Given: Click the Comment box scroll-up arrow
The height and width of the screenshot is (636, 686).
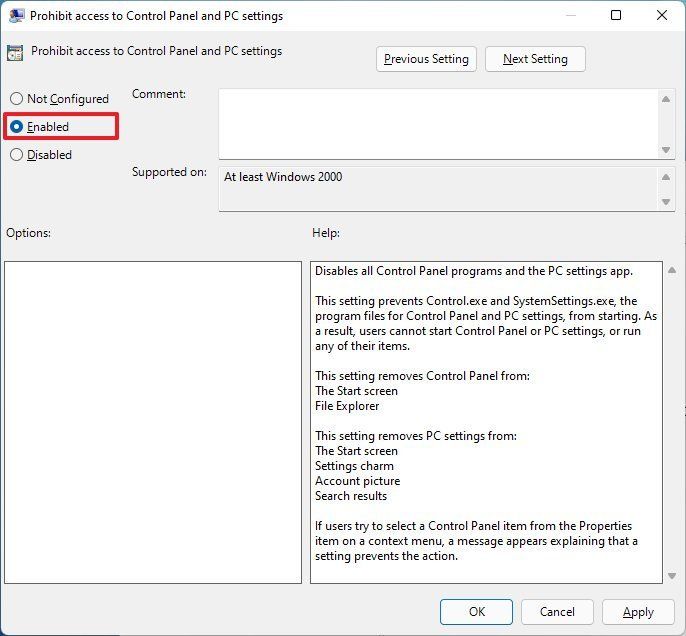Looking at the screenshot, I should (666, 99).
